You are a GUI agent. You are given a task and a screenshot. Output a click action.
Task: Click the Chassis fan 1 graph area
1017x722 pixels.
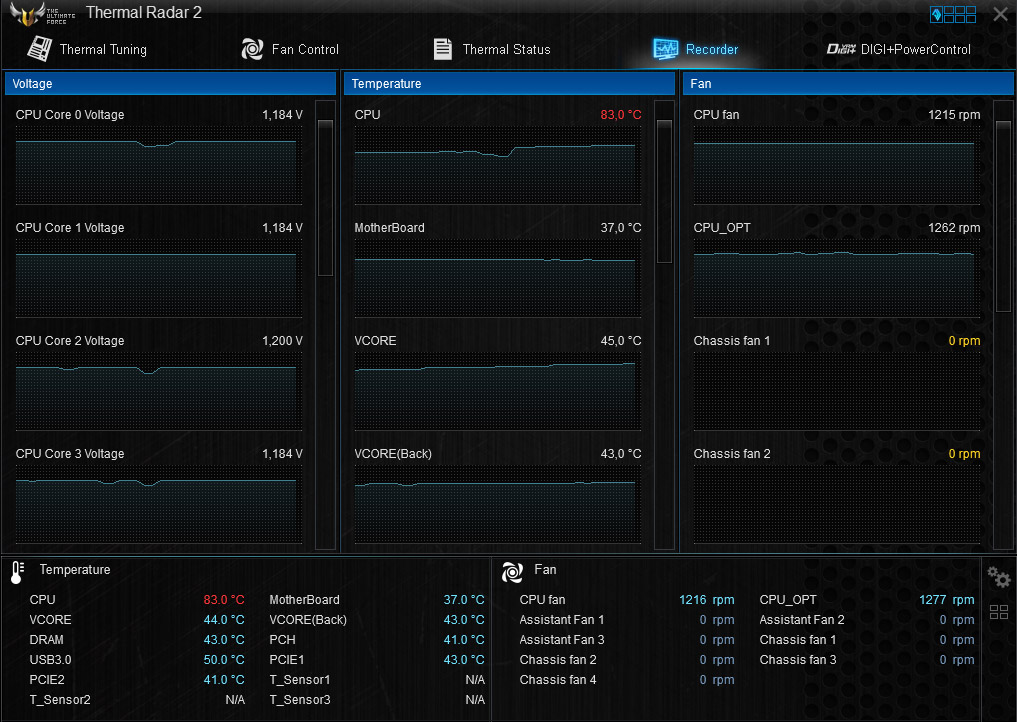(837, 391)
